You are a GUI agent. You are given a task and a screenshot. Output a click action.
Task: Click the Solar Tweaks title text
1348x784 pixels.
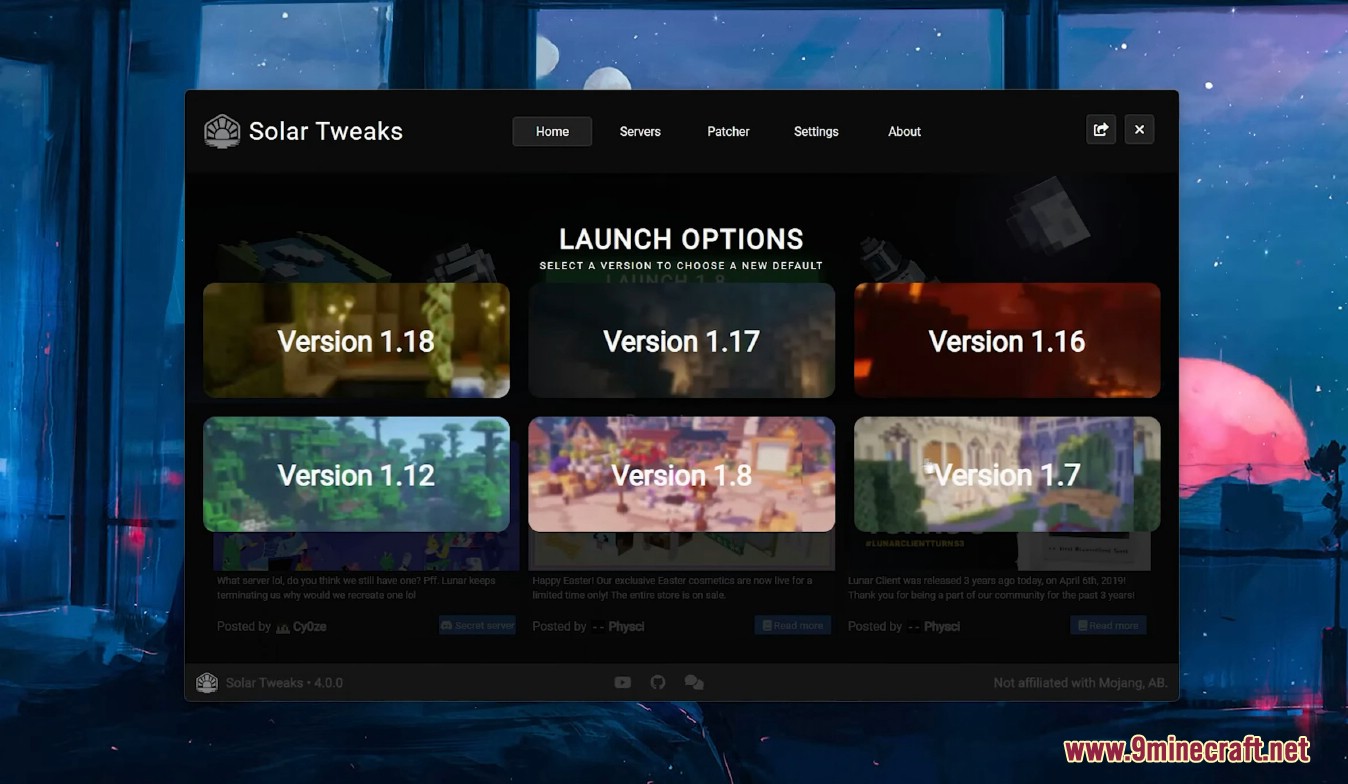click(325, 131)
